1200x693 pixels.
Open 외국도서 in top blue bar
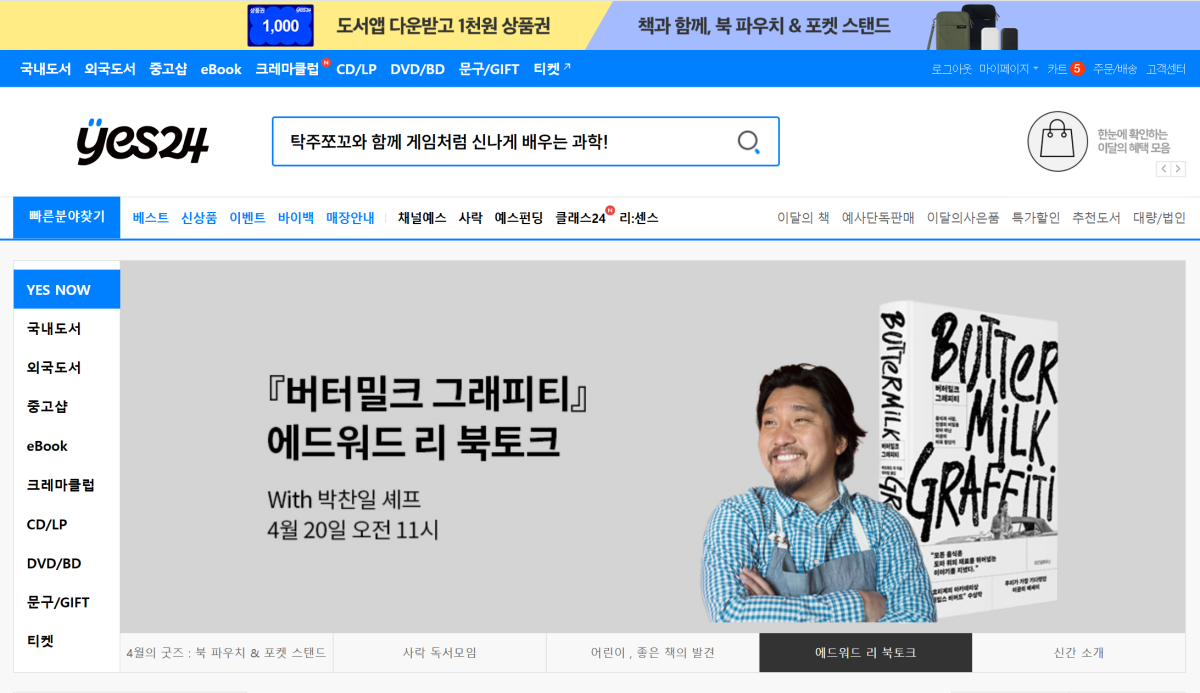coord(110,69)
